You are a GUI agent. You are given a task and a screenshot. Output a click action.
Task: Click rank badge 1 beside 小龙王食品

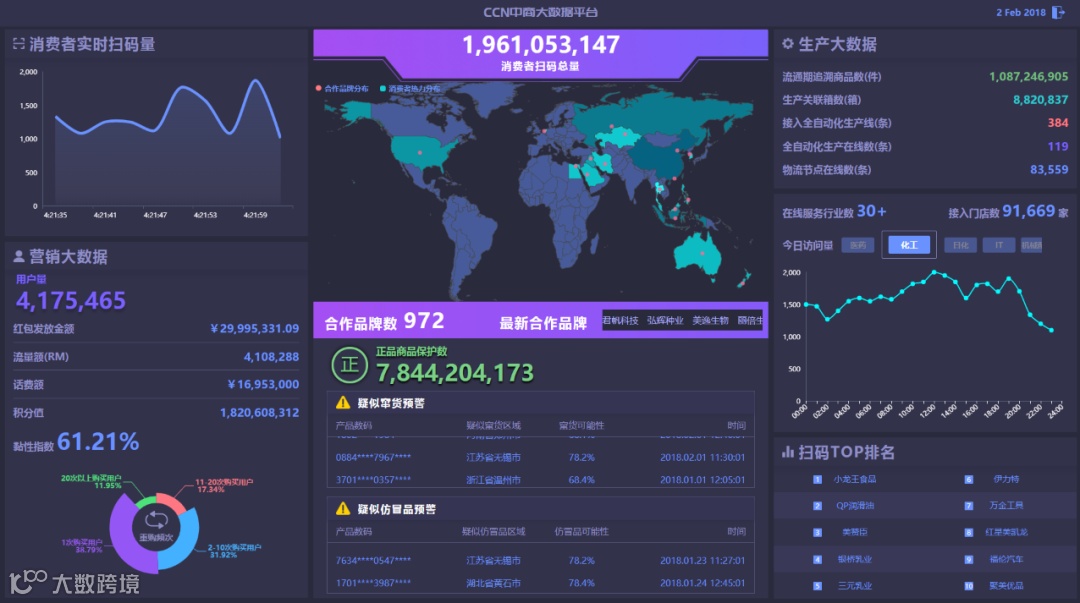click(818, 480)
